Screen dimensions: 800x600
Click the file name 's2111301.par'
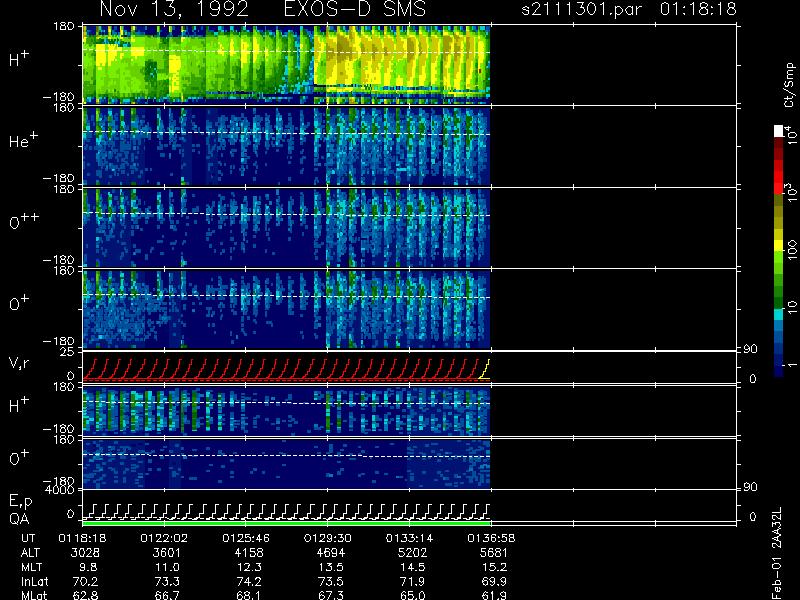(582, 9)
